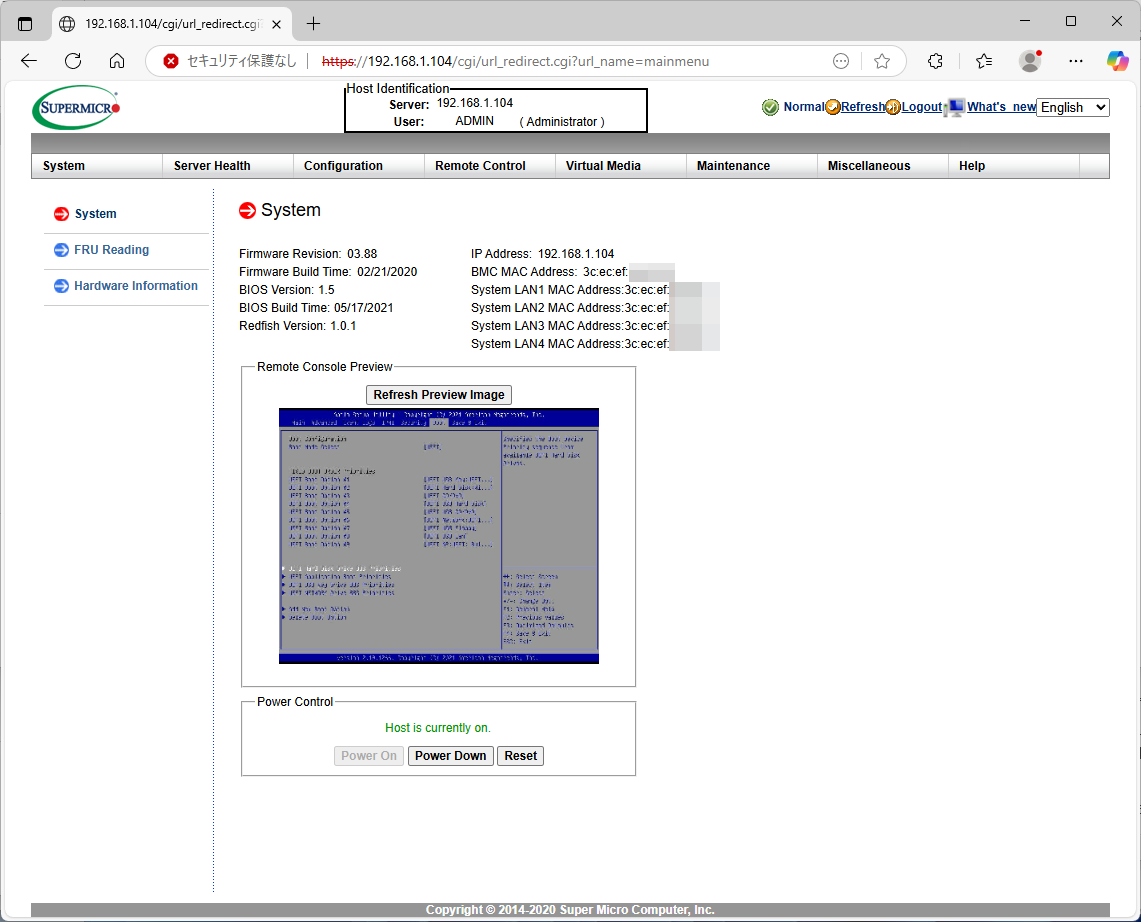This screenshot has width=1141, height=922.
Task: Open the Server Health menu
Action: coord(212,166)
